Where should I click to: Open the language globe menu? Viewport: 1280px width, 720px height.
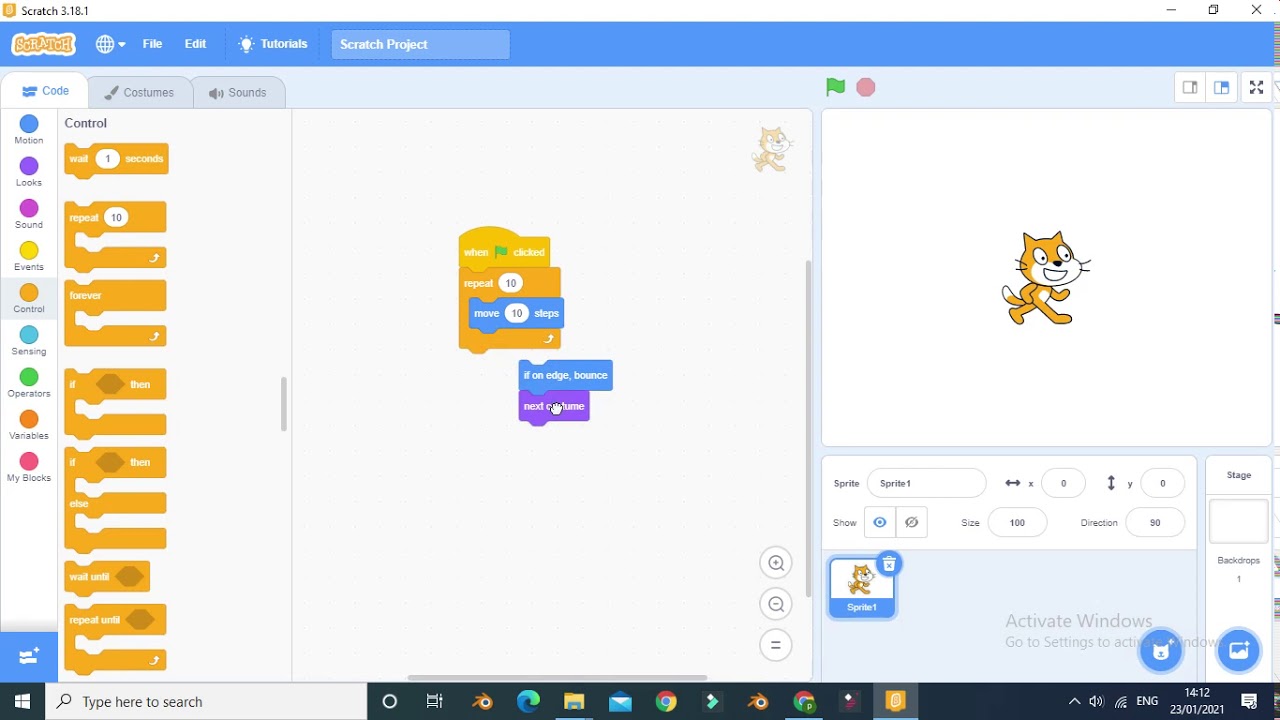[x=110, y=44]
